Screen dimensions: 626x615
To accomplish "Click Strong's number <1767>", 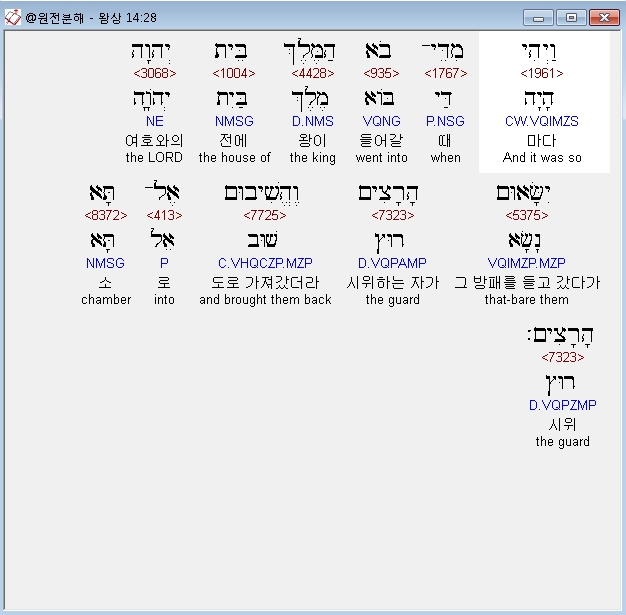I will (x=446, y=73).
